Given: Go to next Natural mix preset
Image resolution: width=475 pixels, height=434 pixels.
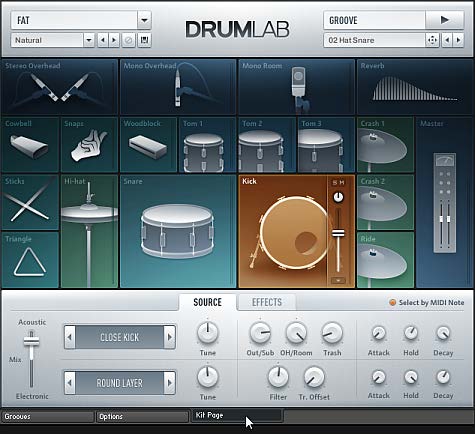Looking at the screenshot, I should coord(114,40).
